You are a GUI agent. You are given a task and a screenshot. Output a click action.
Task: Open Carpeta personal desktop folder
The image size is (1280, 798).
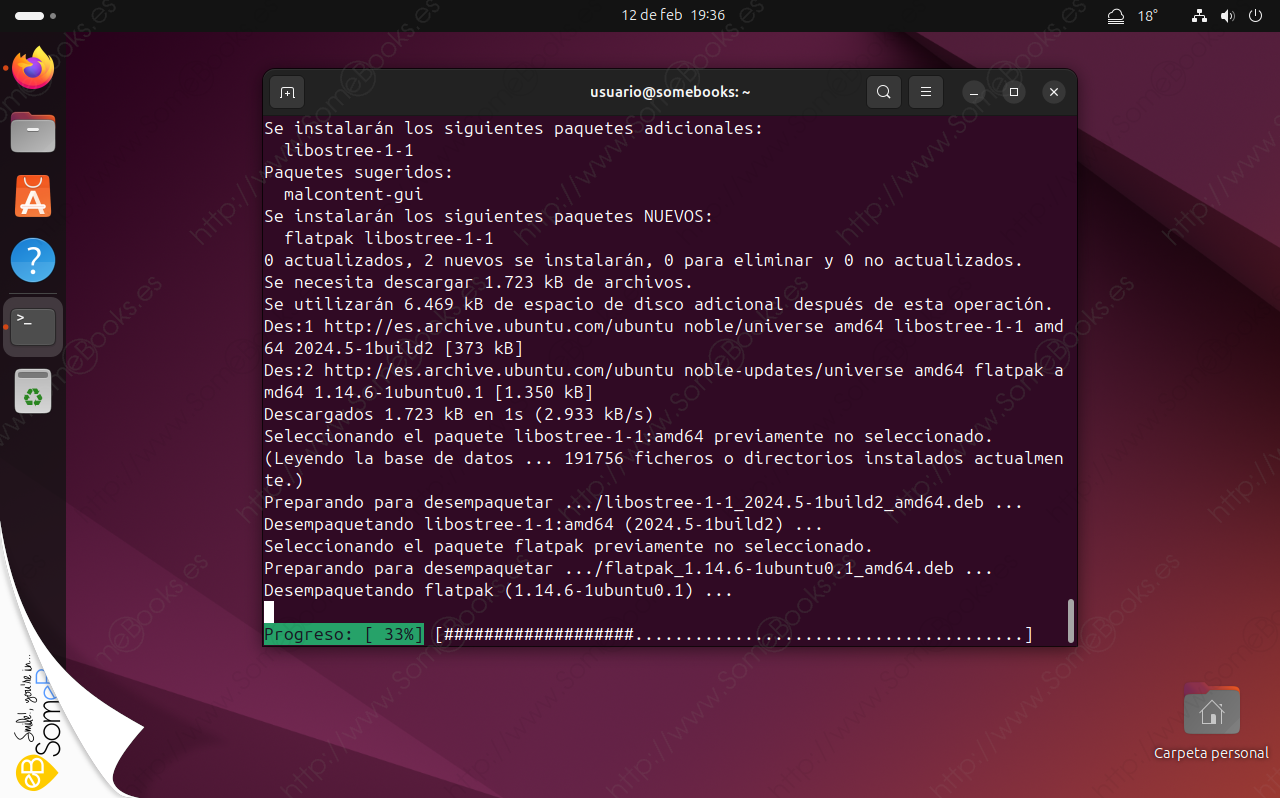(1211, 713)
